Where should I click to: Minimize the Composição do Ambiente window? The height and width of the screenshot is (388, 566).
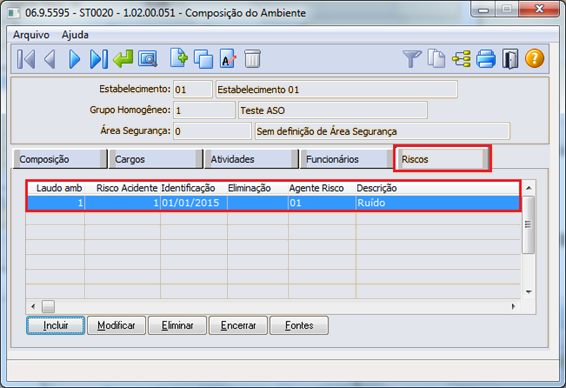coord(483,9)
